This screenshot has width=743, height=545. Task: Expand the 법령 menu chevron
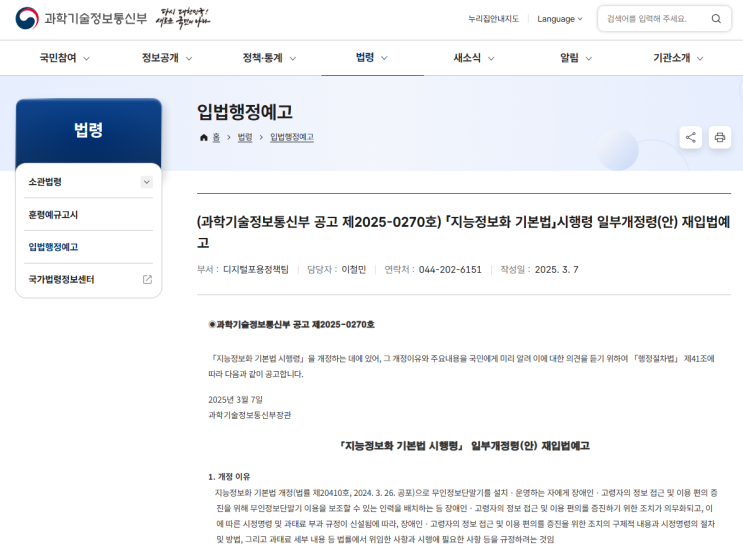pos(384,58)
